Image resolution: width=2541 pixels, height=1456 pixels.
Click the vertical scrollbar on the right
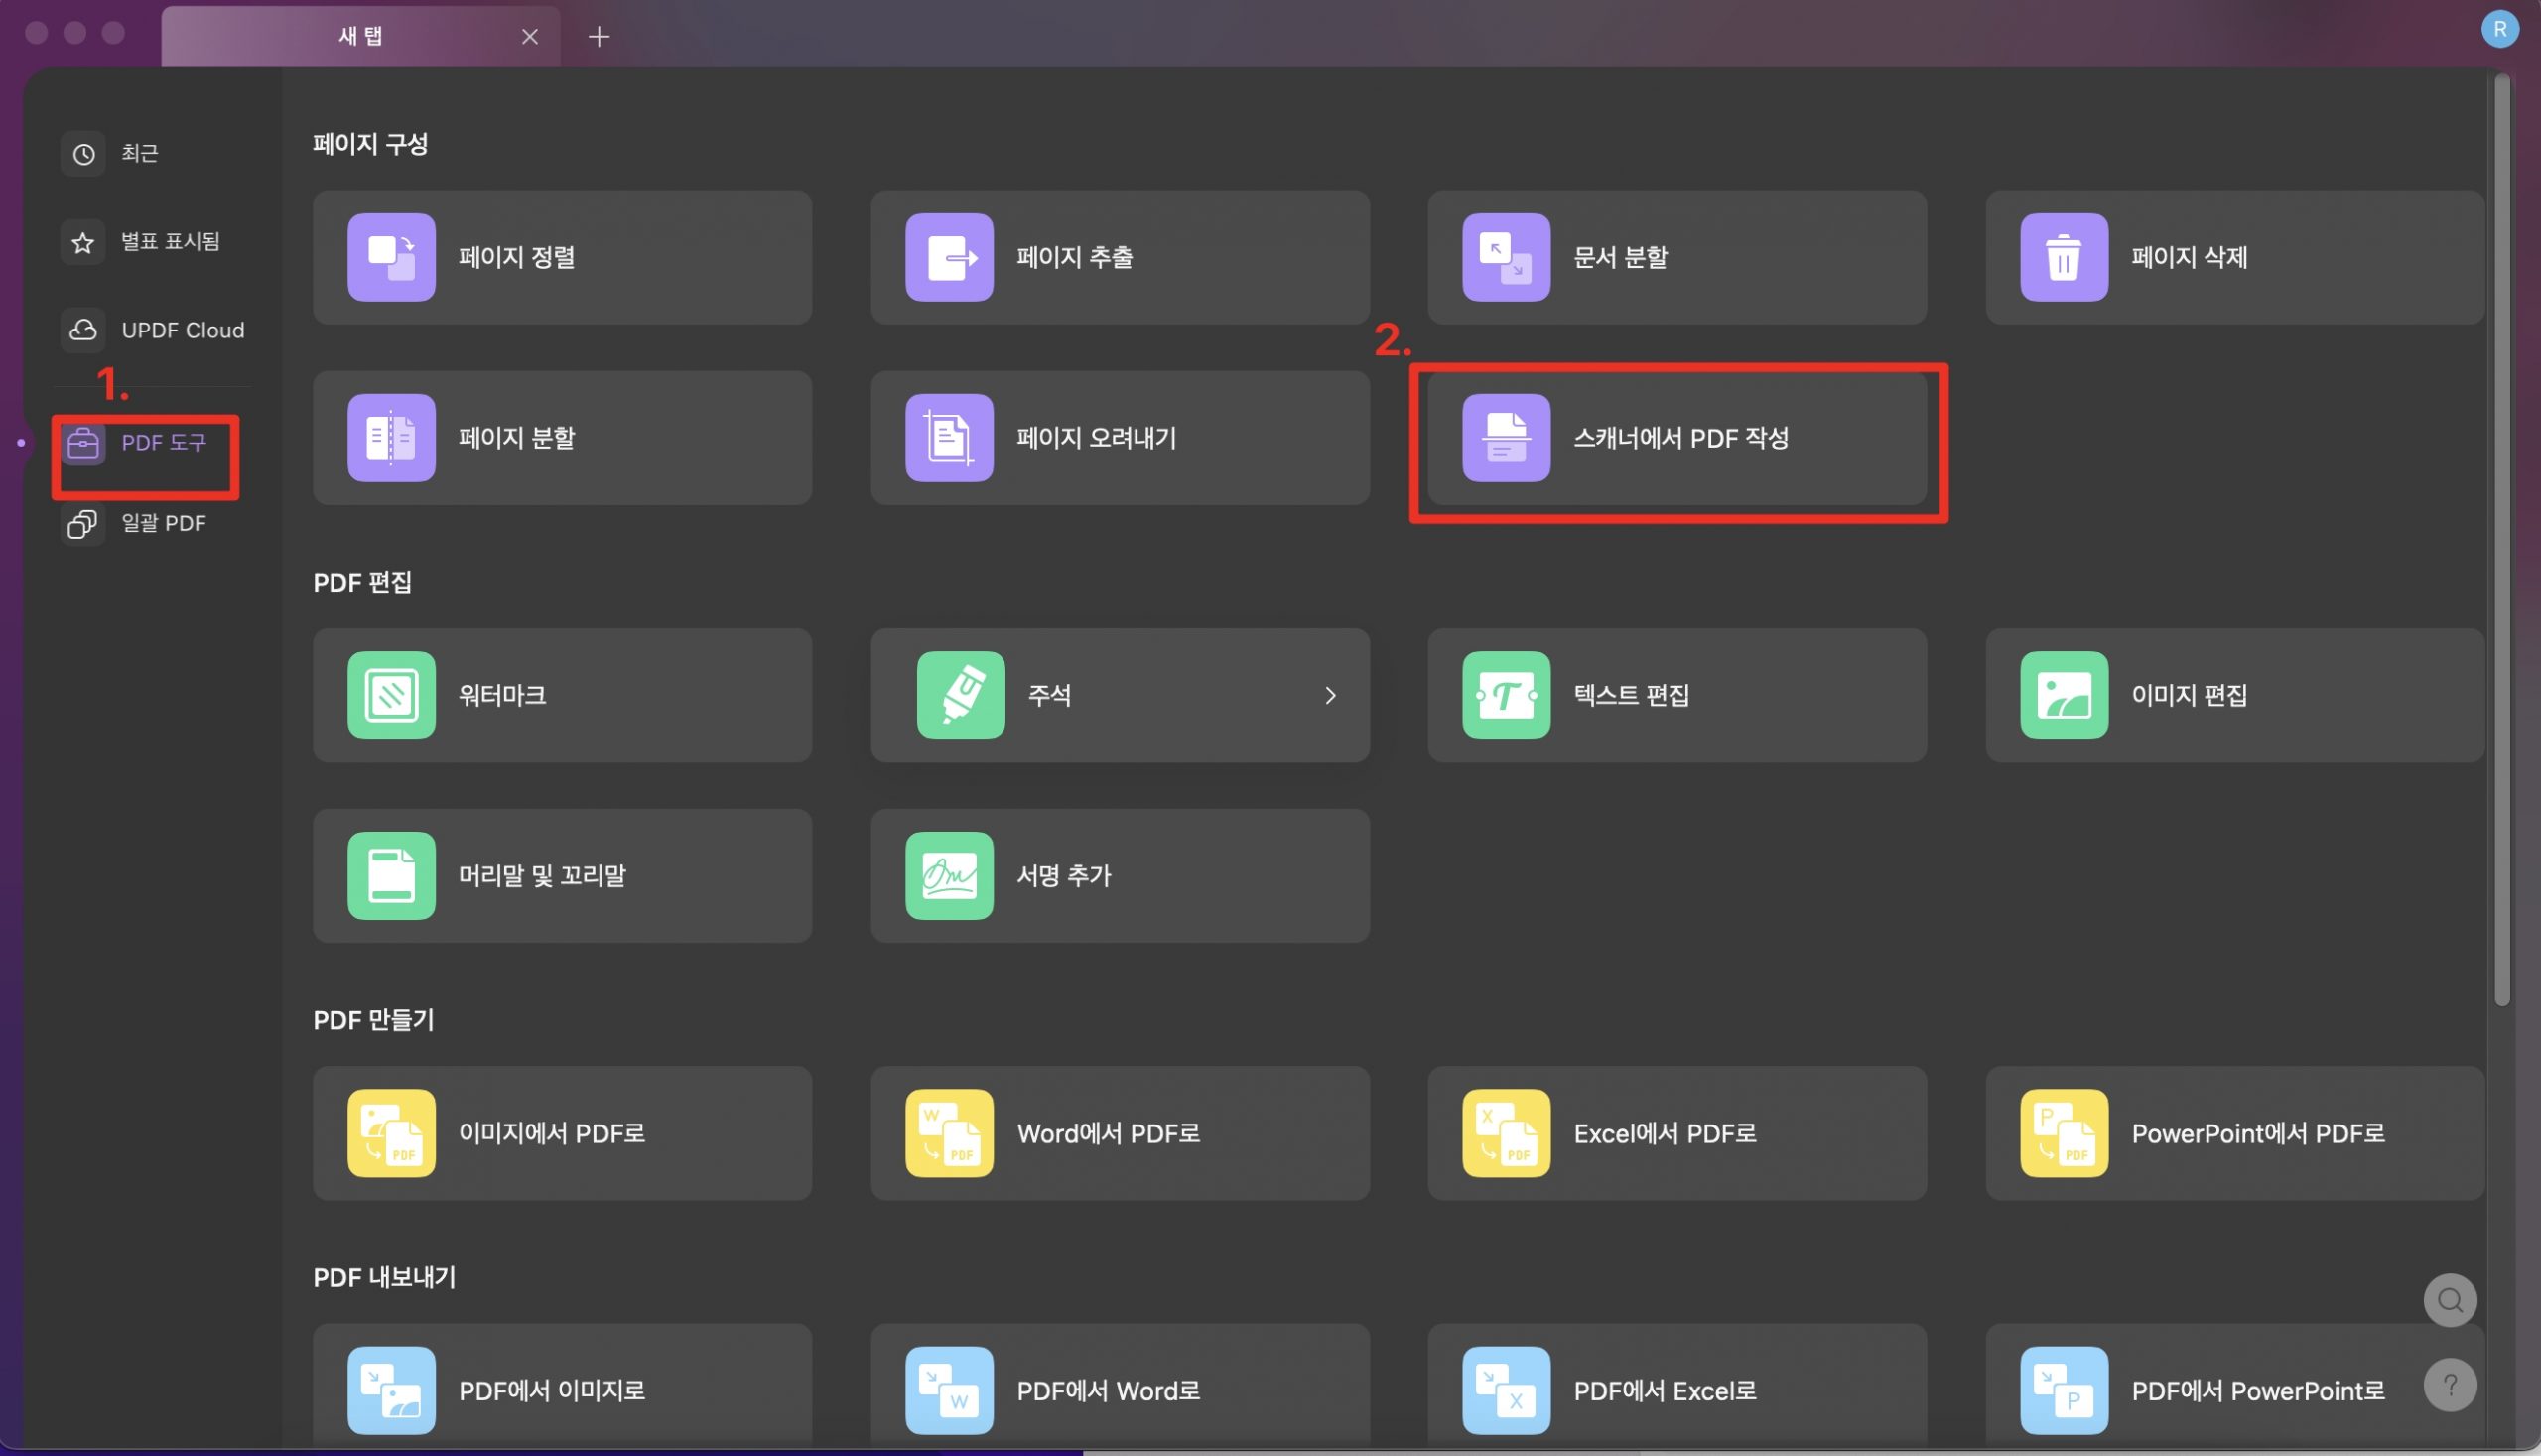click(x=2502, y=540)
